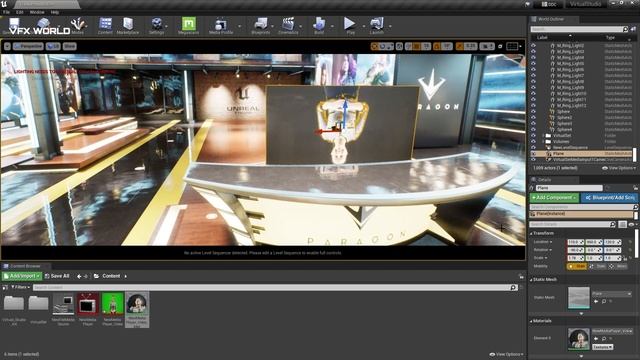Toggle visibility of NewLevelSequence
Screen dimensions: 640x360
point(533,147)
